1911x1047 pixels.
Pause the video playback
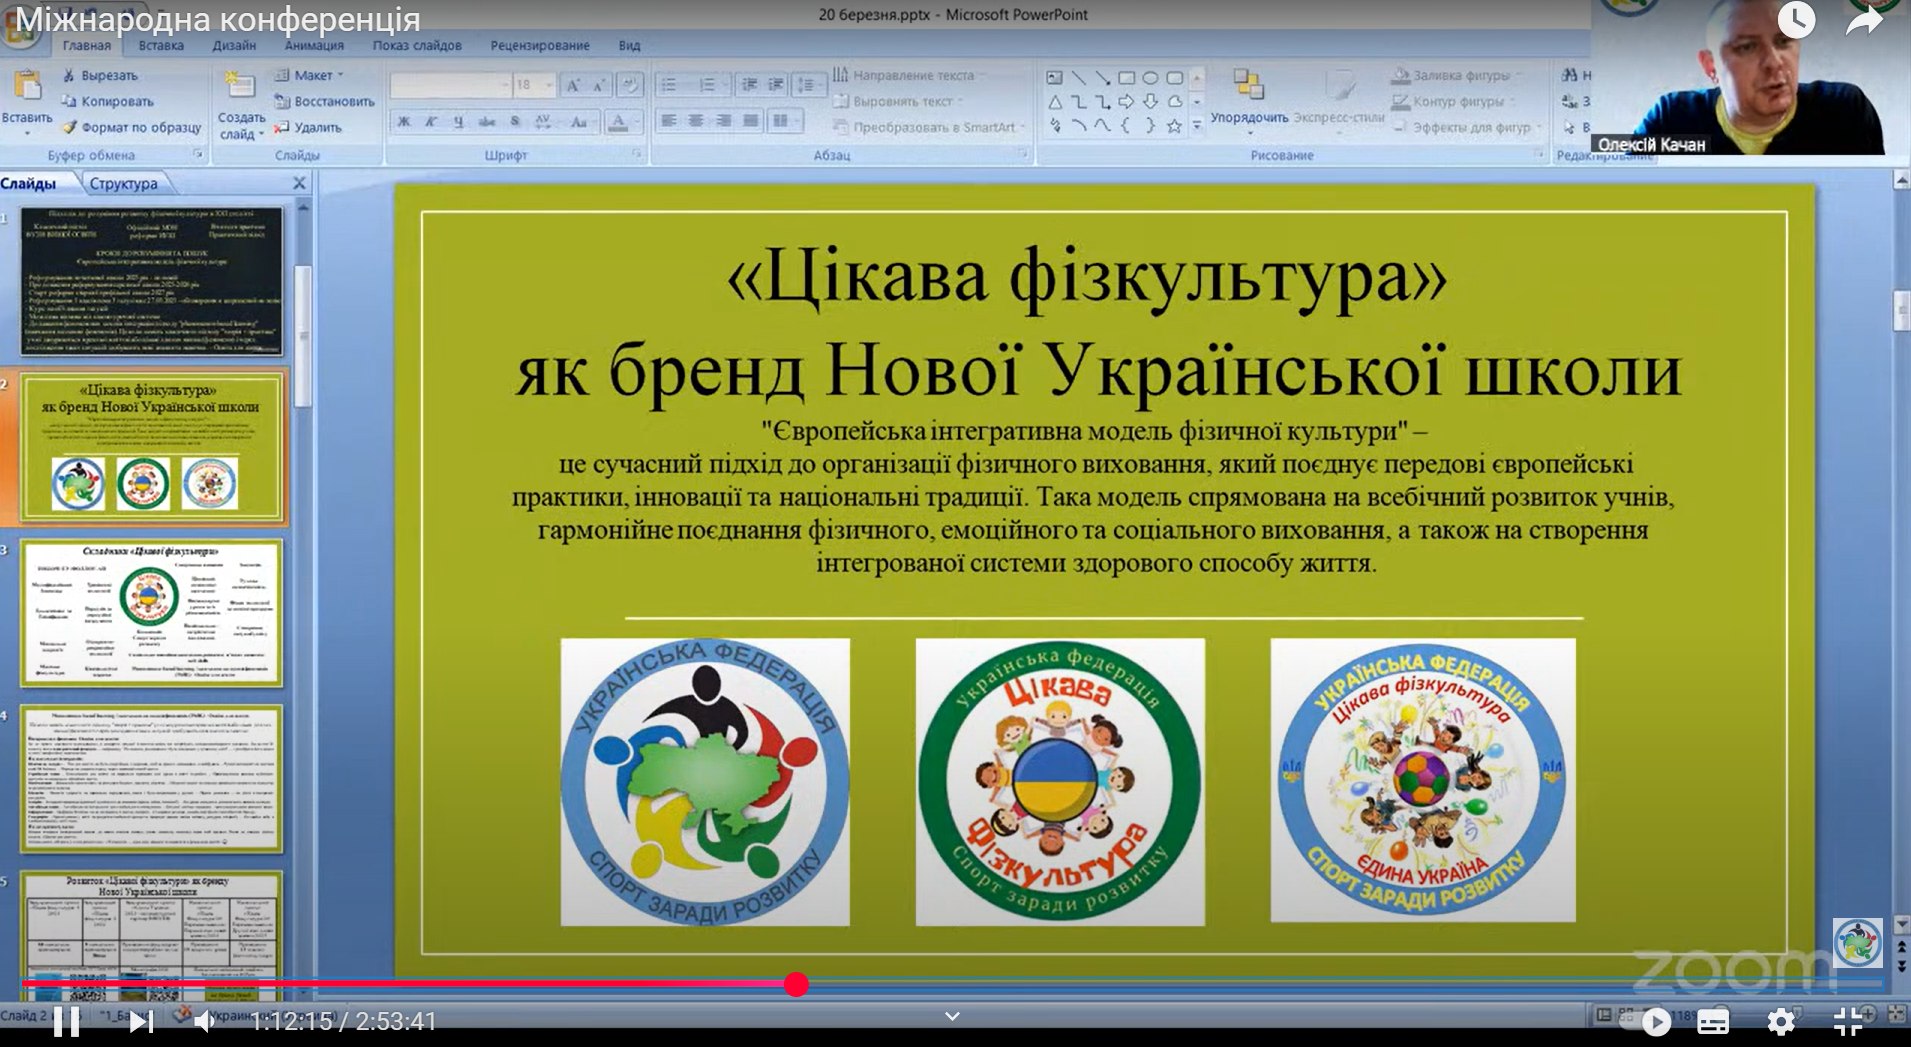(66, 1021)
